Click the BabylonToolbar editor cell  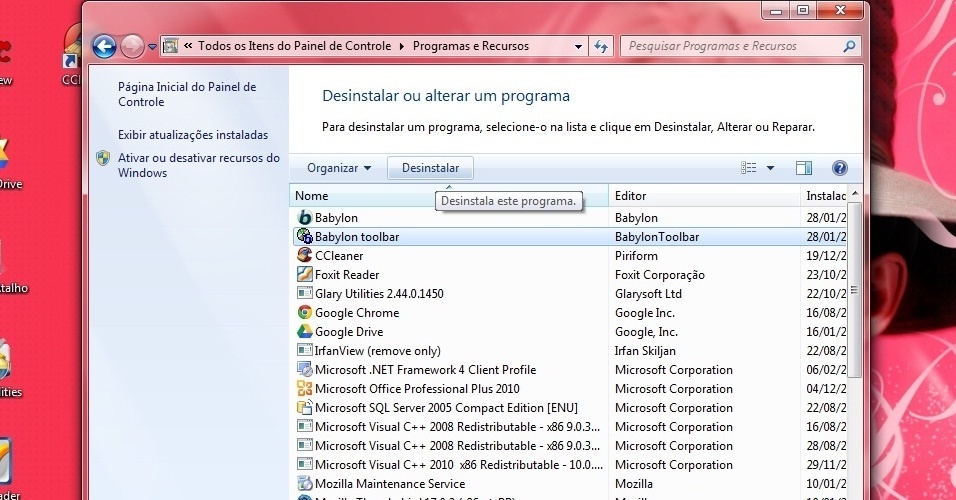[657, 237]
